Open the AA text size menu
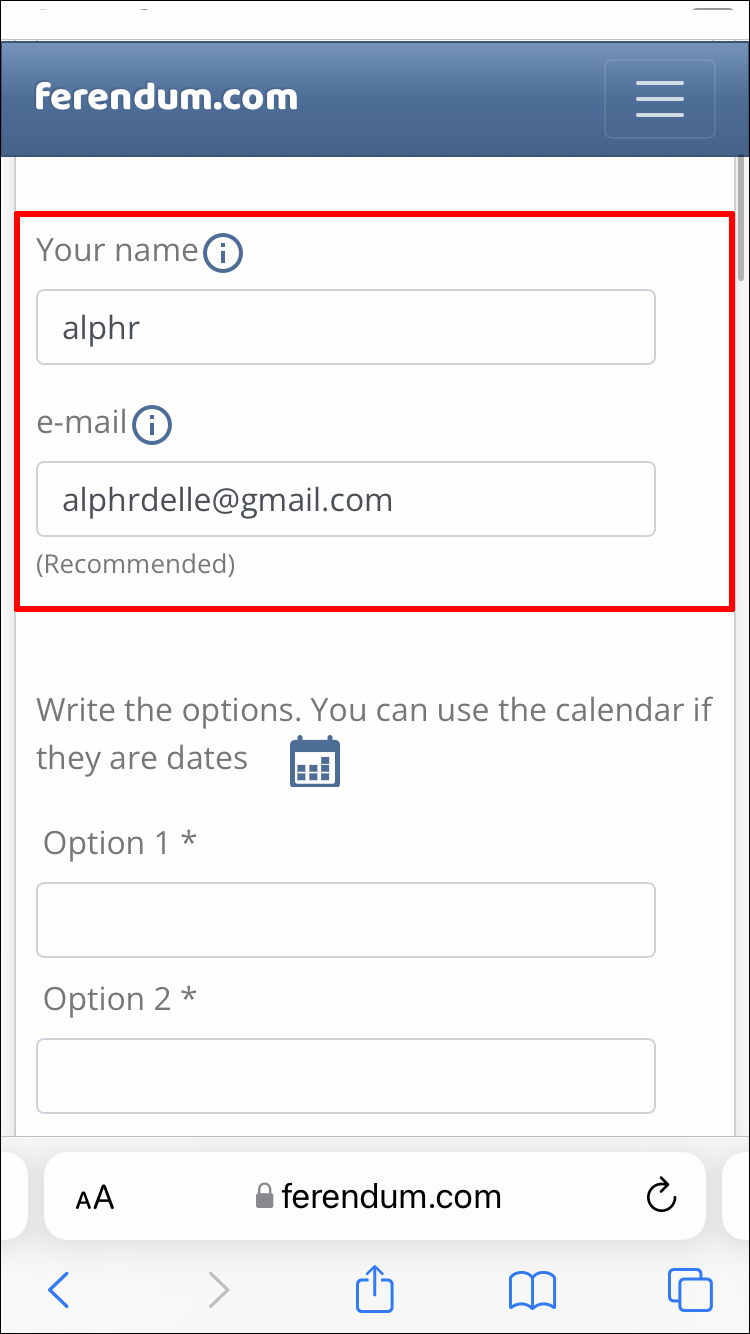 coord(95,1197)
